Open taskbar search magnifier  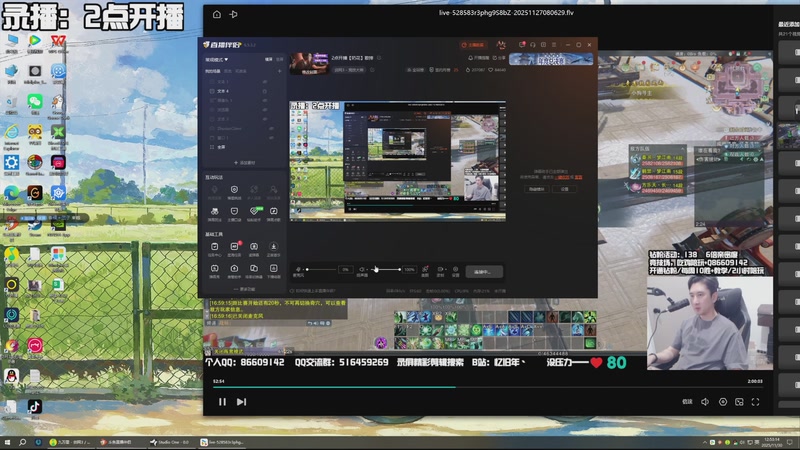[x=22, y=442]
